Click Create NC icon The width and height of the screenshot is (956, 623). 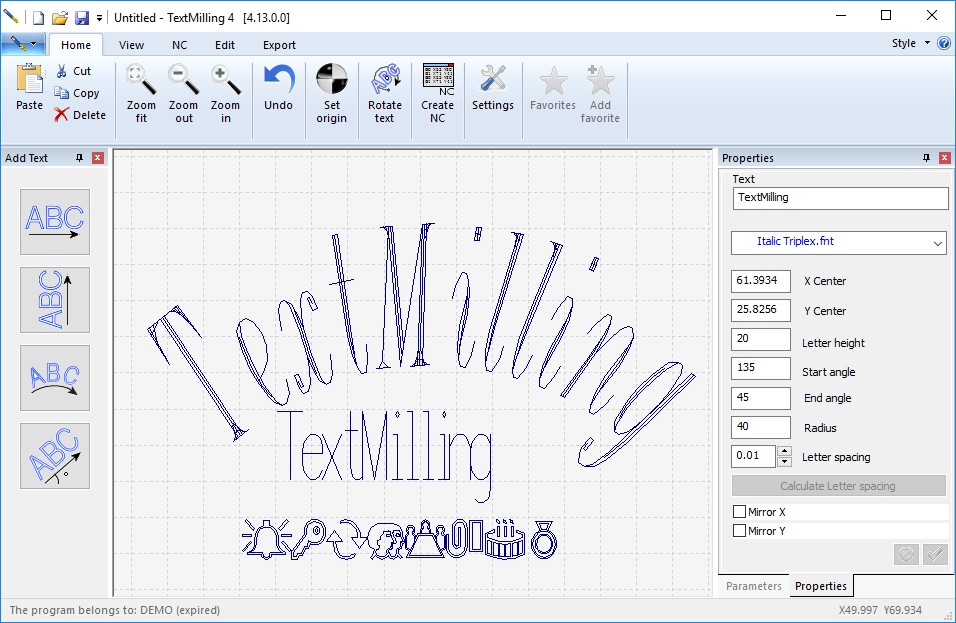[x=438, y=93]
